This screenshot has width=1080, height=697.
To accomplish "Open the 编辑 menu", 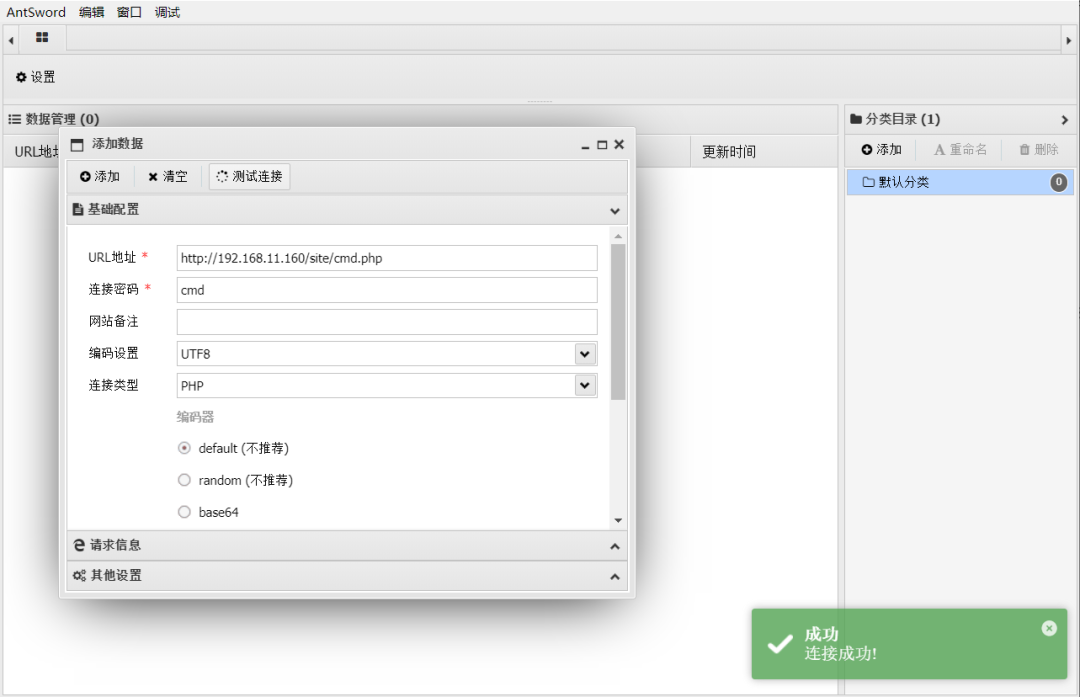I will click(92, 12).
